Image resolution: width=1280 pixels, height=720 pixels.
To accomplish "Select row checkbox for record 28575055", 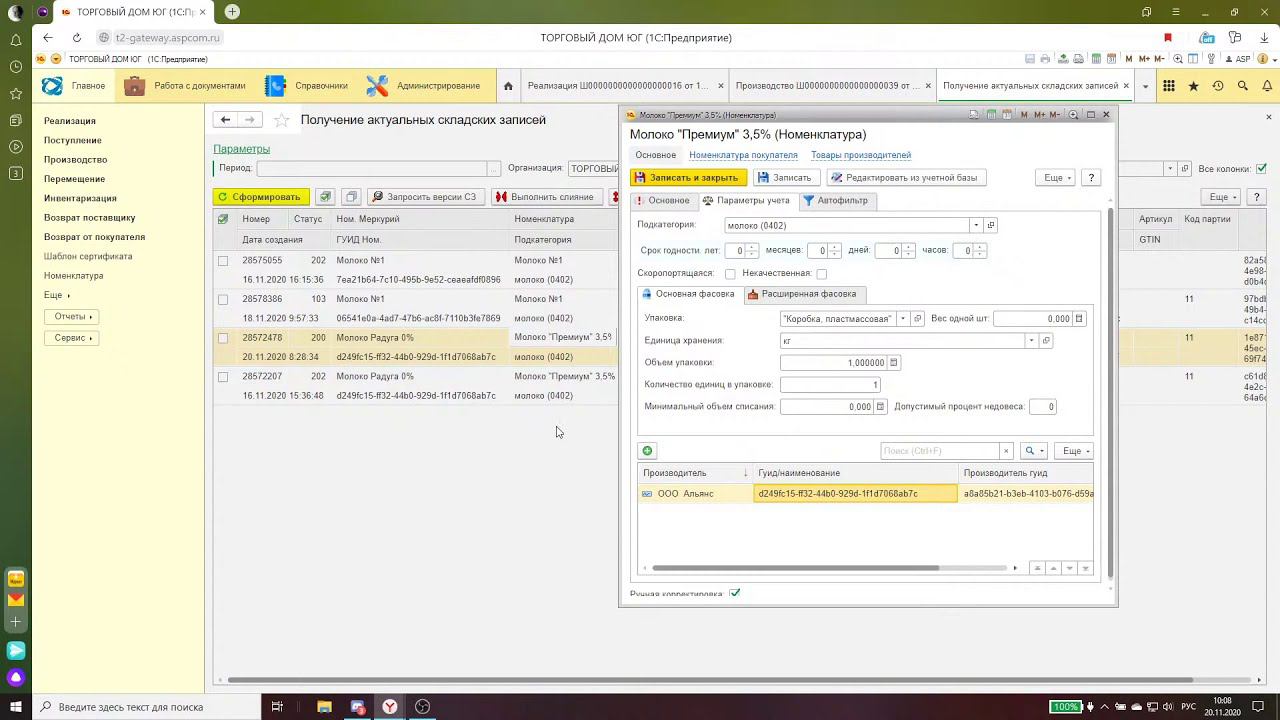I will coord(223,261).
